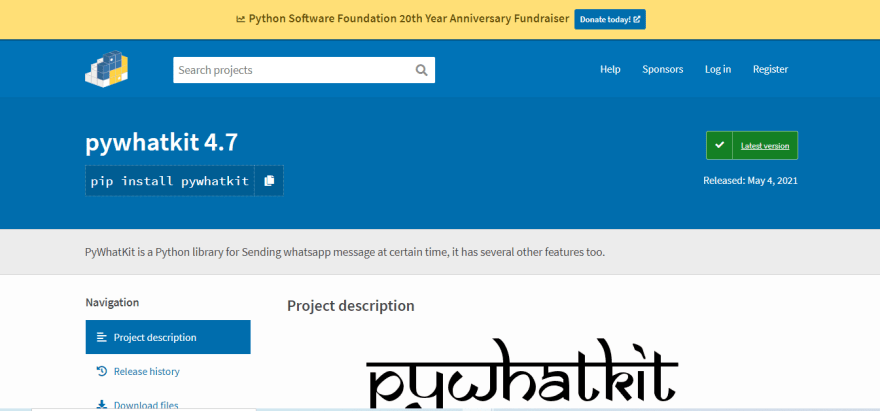Copy pip install command via clipboard icon
The image size is (880, 411).
[x=269, y=181]
